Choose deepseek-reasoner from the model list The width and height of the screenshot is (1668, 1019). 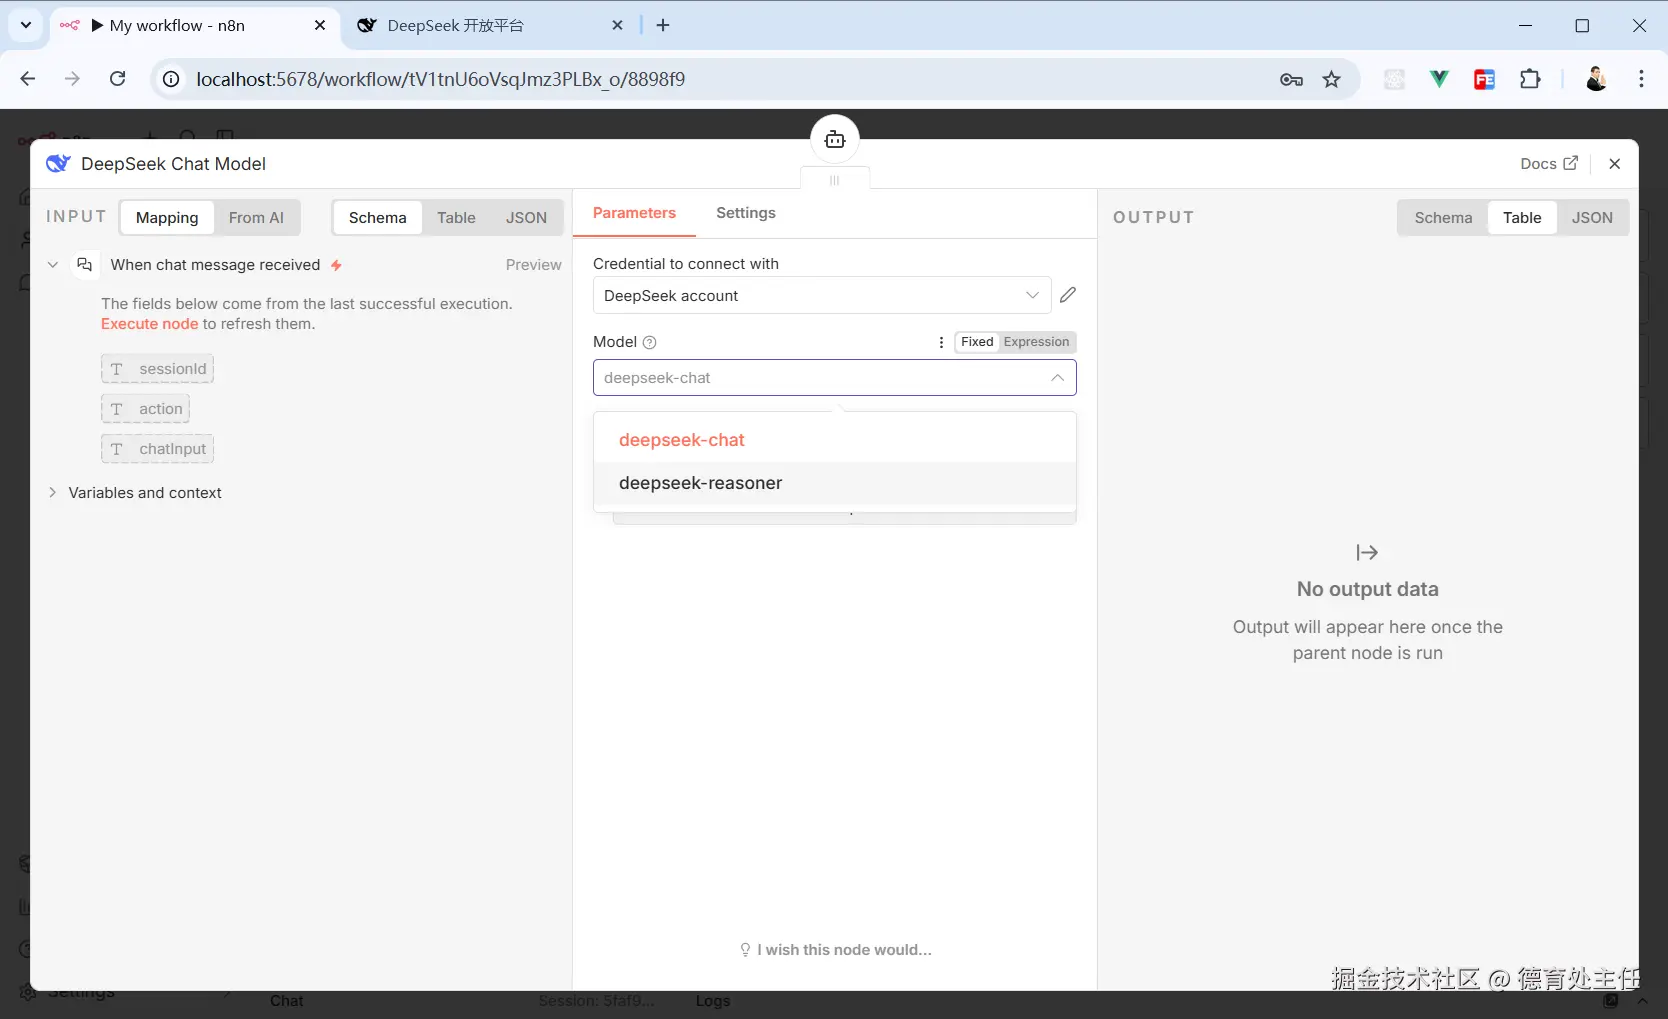(x=835, y=483)
